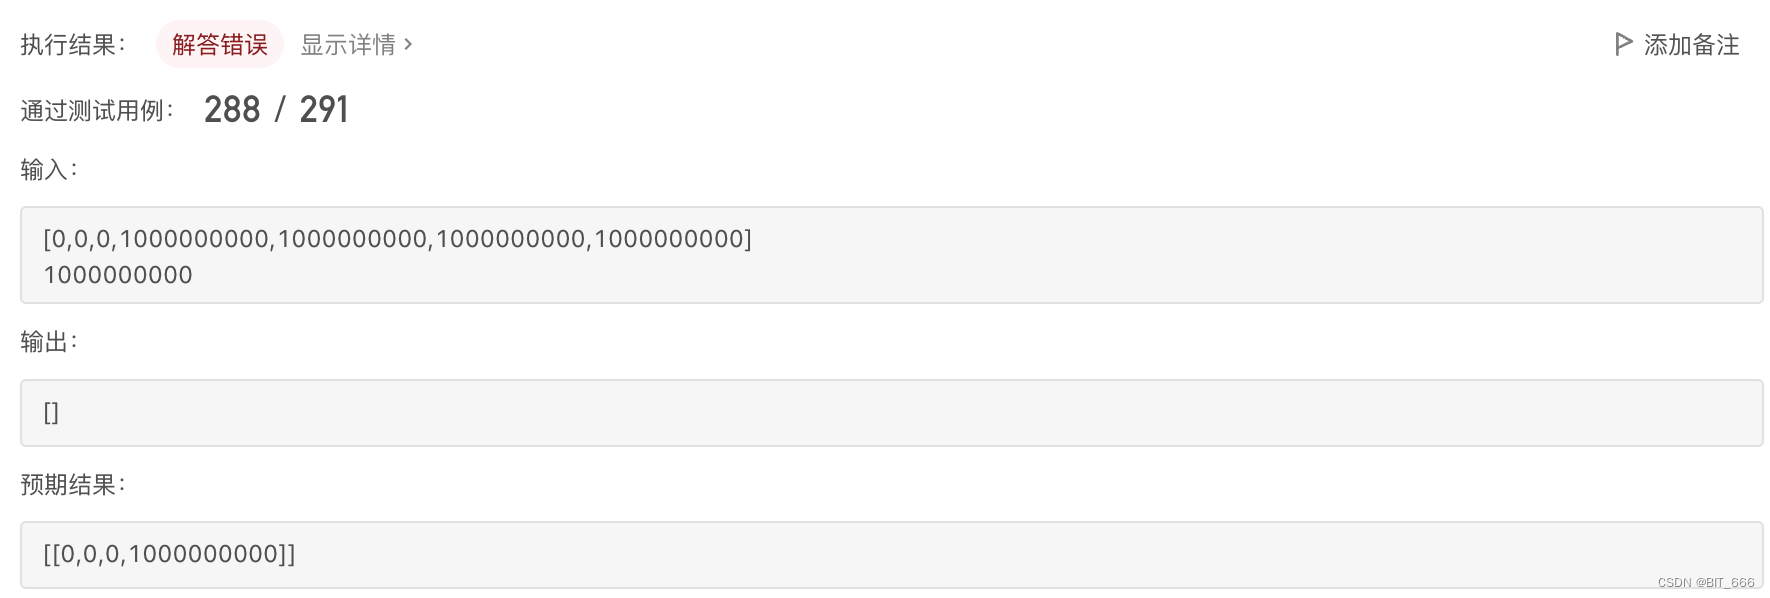Click the target value 1000000000 on the second input line
Image resolution: width=1770 pixels, height=598 pixels.
pyautogui.click(x=118, y=275)
